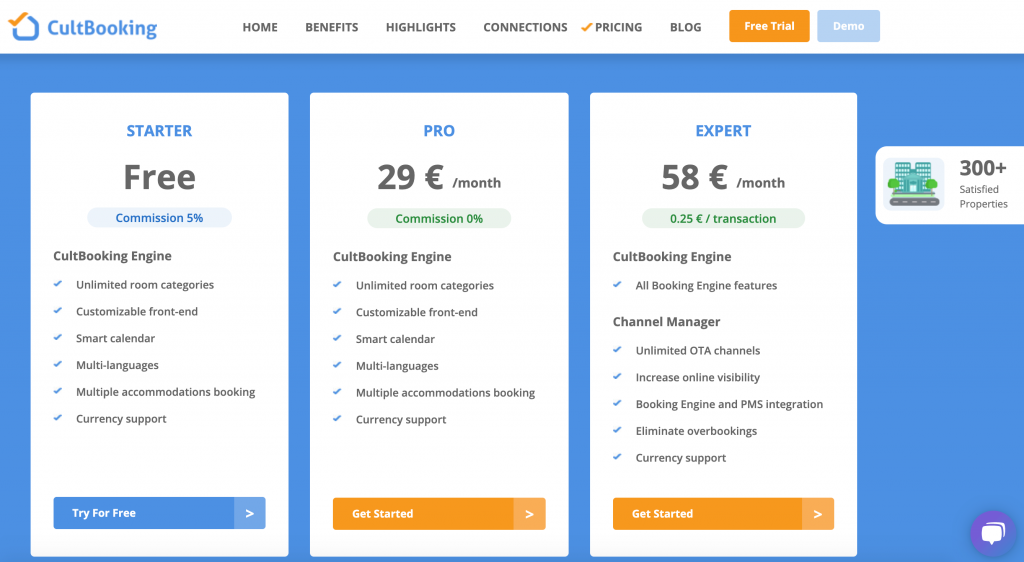
Task: Click checkmark beside Unlimited OTA channels
Action: [x=618, y=350]
